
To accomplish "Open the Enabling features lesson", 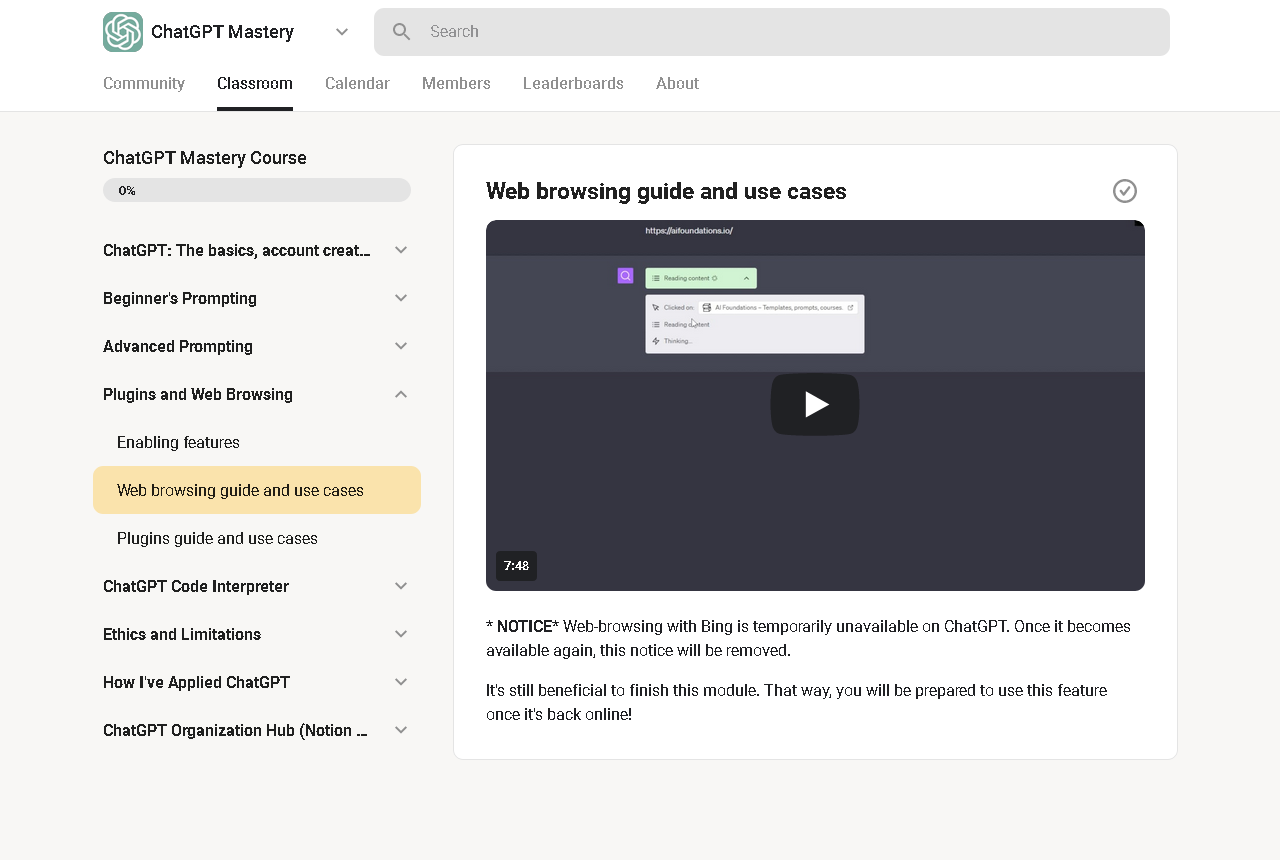I will 257,442.
